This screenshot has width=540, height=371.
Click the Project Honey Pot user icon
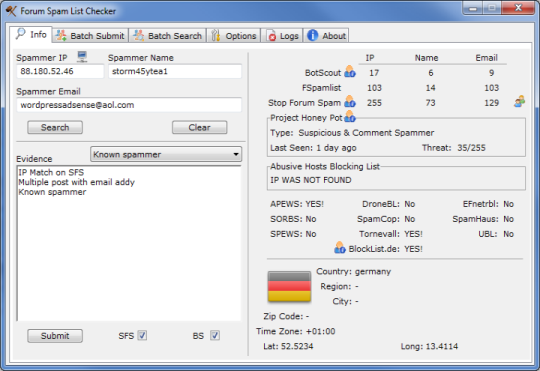point(350,116)
